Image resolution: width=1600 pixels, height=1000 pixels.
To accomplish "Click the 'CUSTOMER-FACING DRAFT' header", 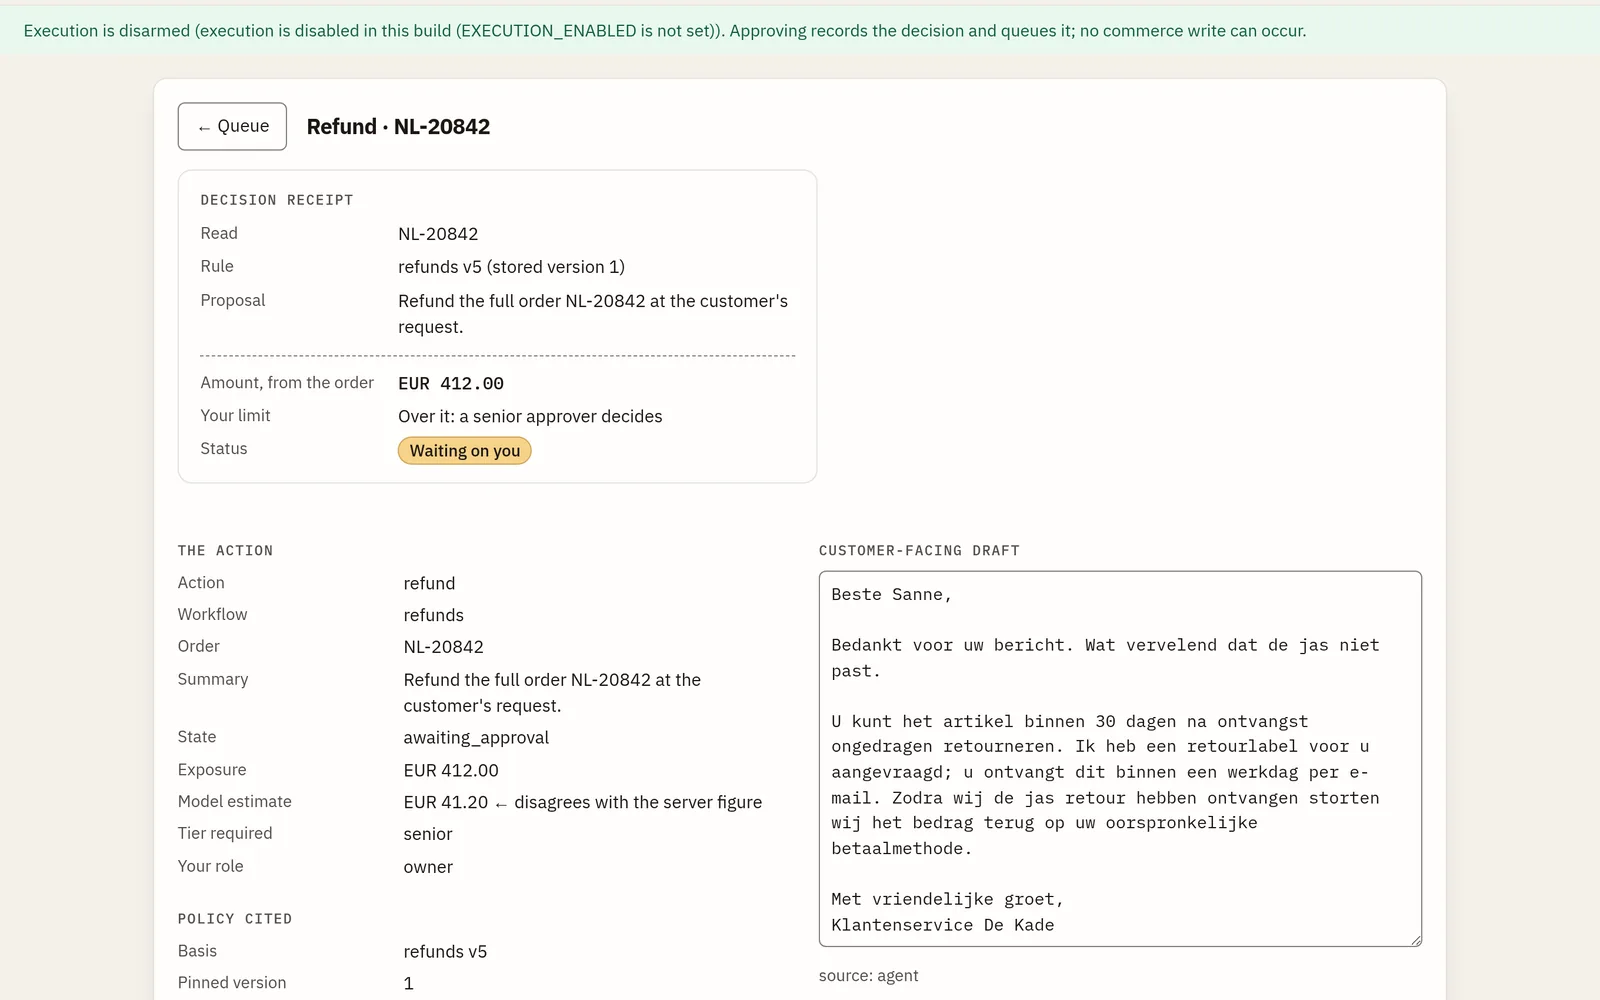I will click(x=919, y=551).
